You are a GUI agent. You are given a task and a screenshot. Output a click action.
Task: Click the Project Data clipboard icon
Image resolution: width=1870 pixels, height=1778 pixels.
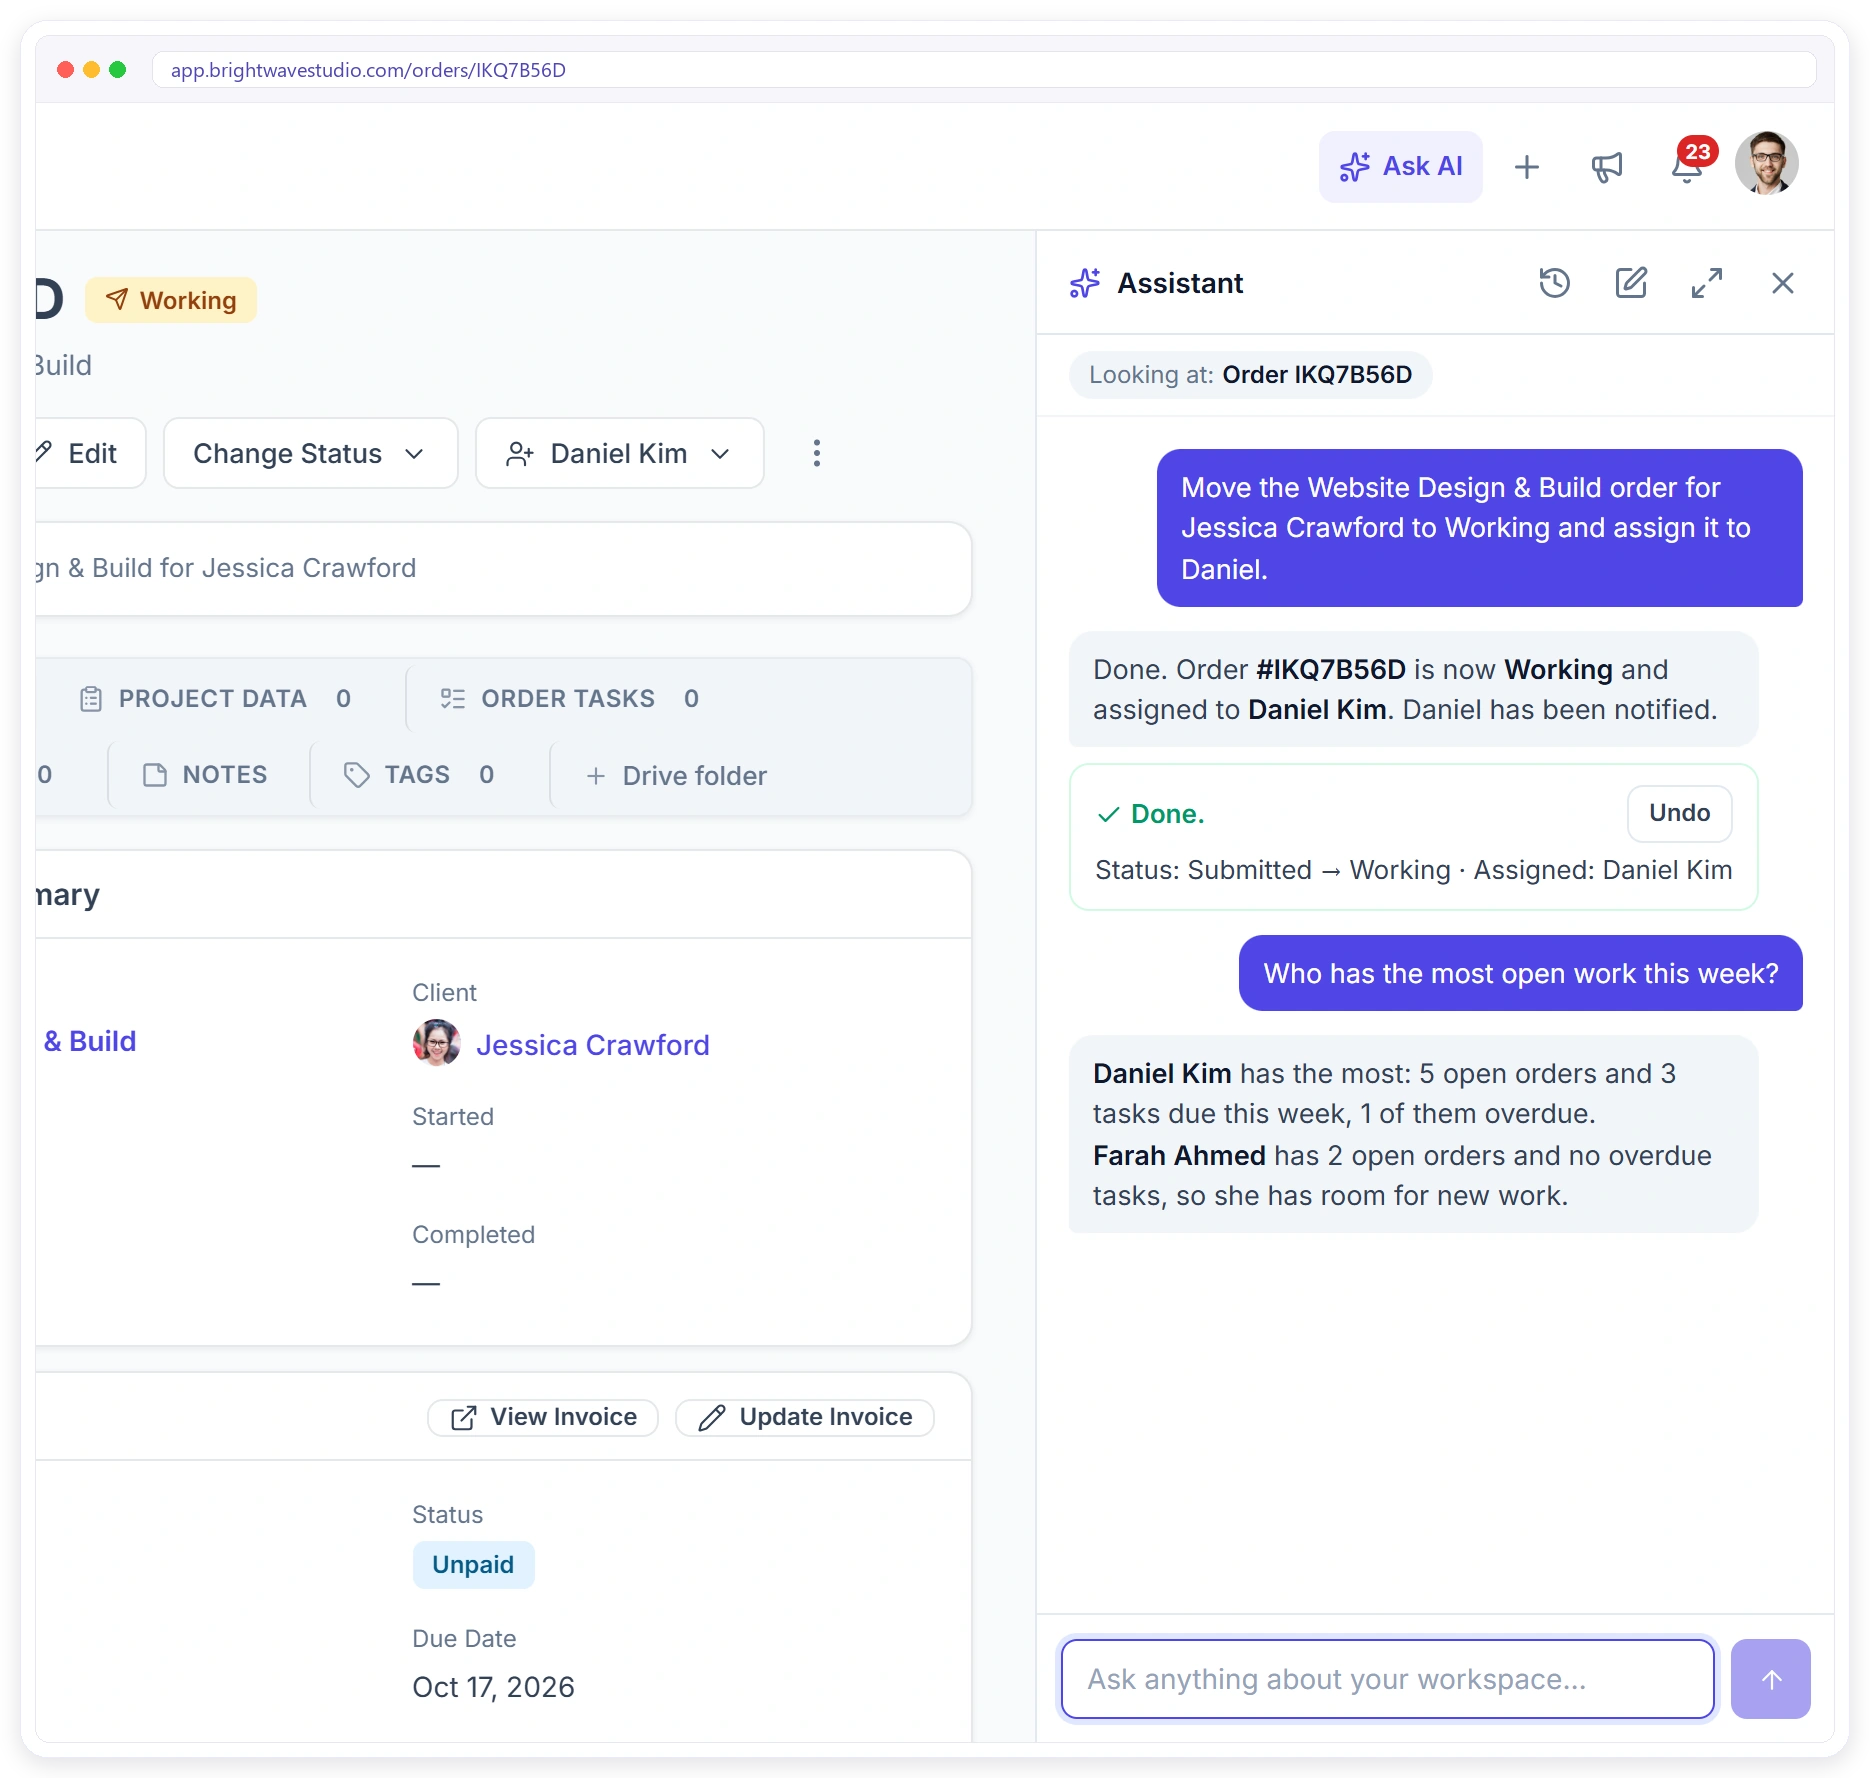pos(91,698)
